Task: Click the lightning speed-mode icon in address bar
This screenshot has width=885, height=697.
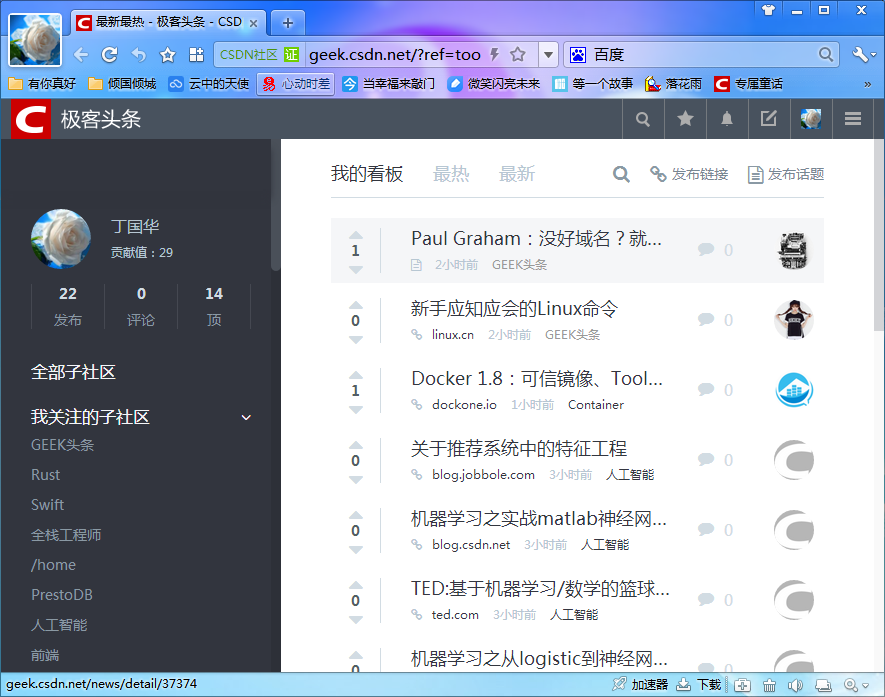Action: point(494,55)
